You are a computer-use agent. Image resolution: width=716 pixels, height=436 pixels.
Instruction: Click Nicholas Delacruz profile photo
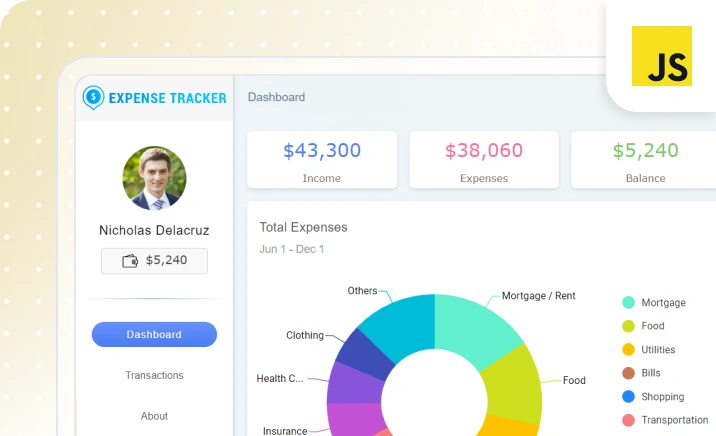pyautogui.click(x=154, y=178)
